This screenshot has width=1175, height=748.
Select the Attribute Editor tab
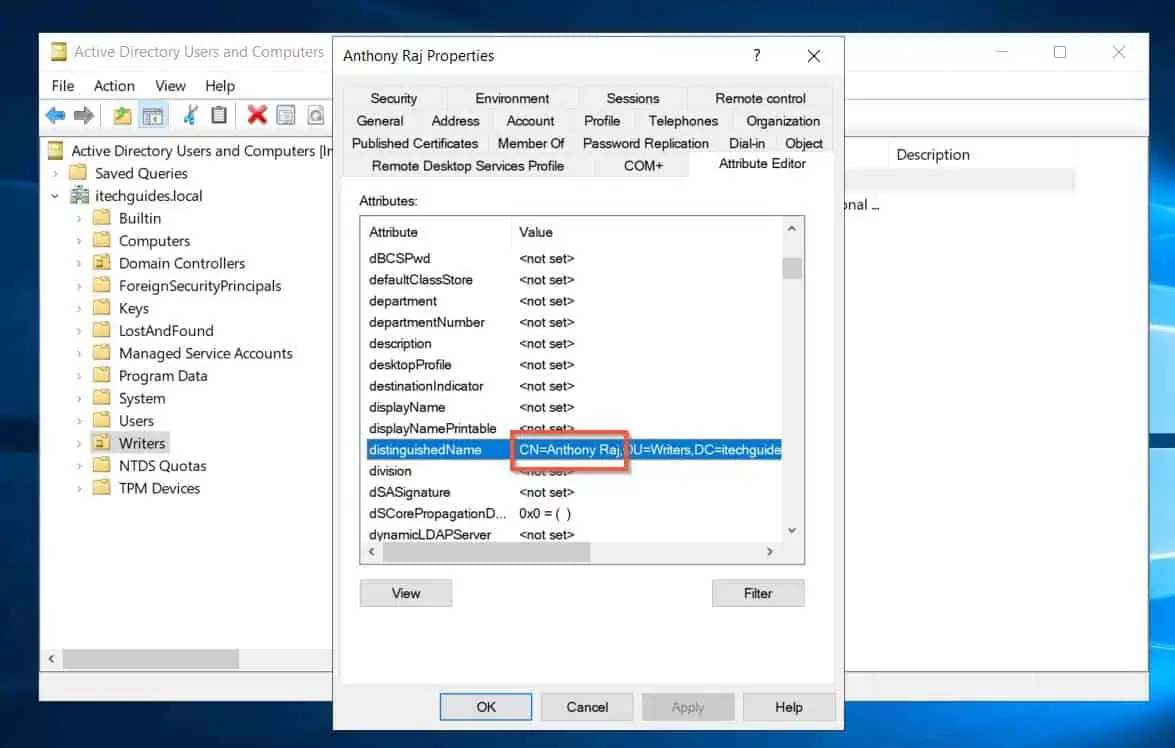[762, 163]
